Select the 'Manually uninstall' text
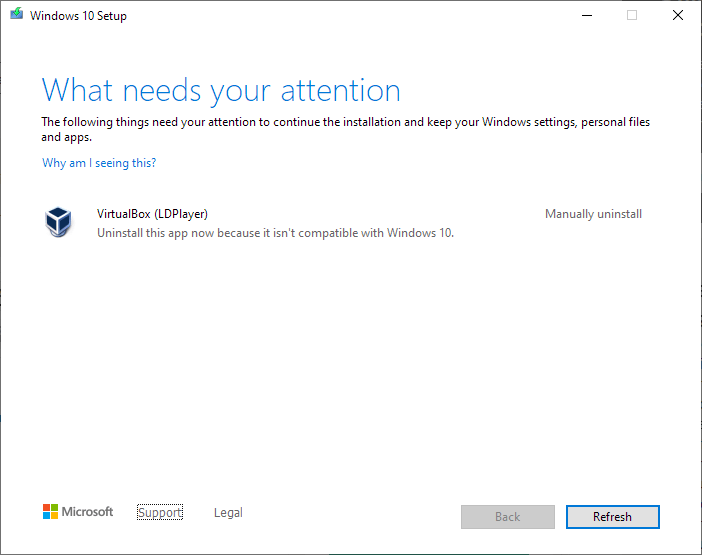The width and height of the screenshot is (702, 555). click(x=593, y=214)
